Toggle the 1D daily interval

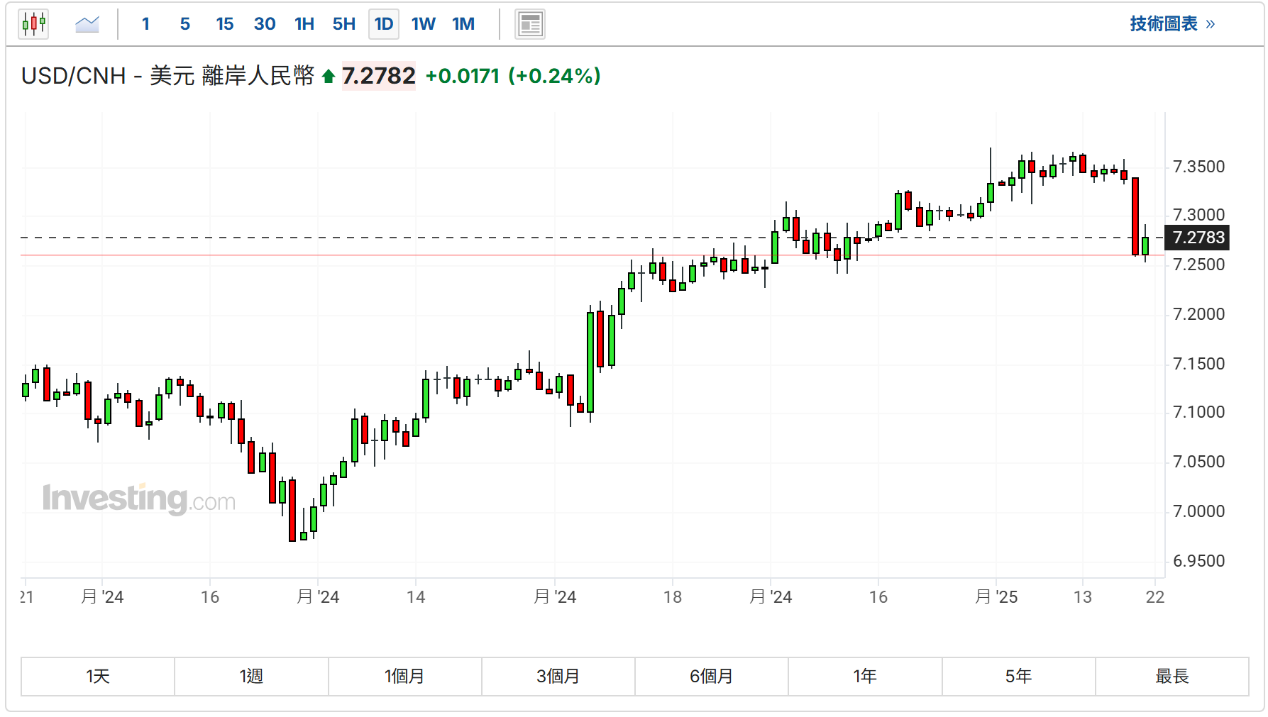(383, 24)
